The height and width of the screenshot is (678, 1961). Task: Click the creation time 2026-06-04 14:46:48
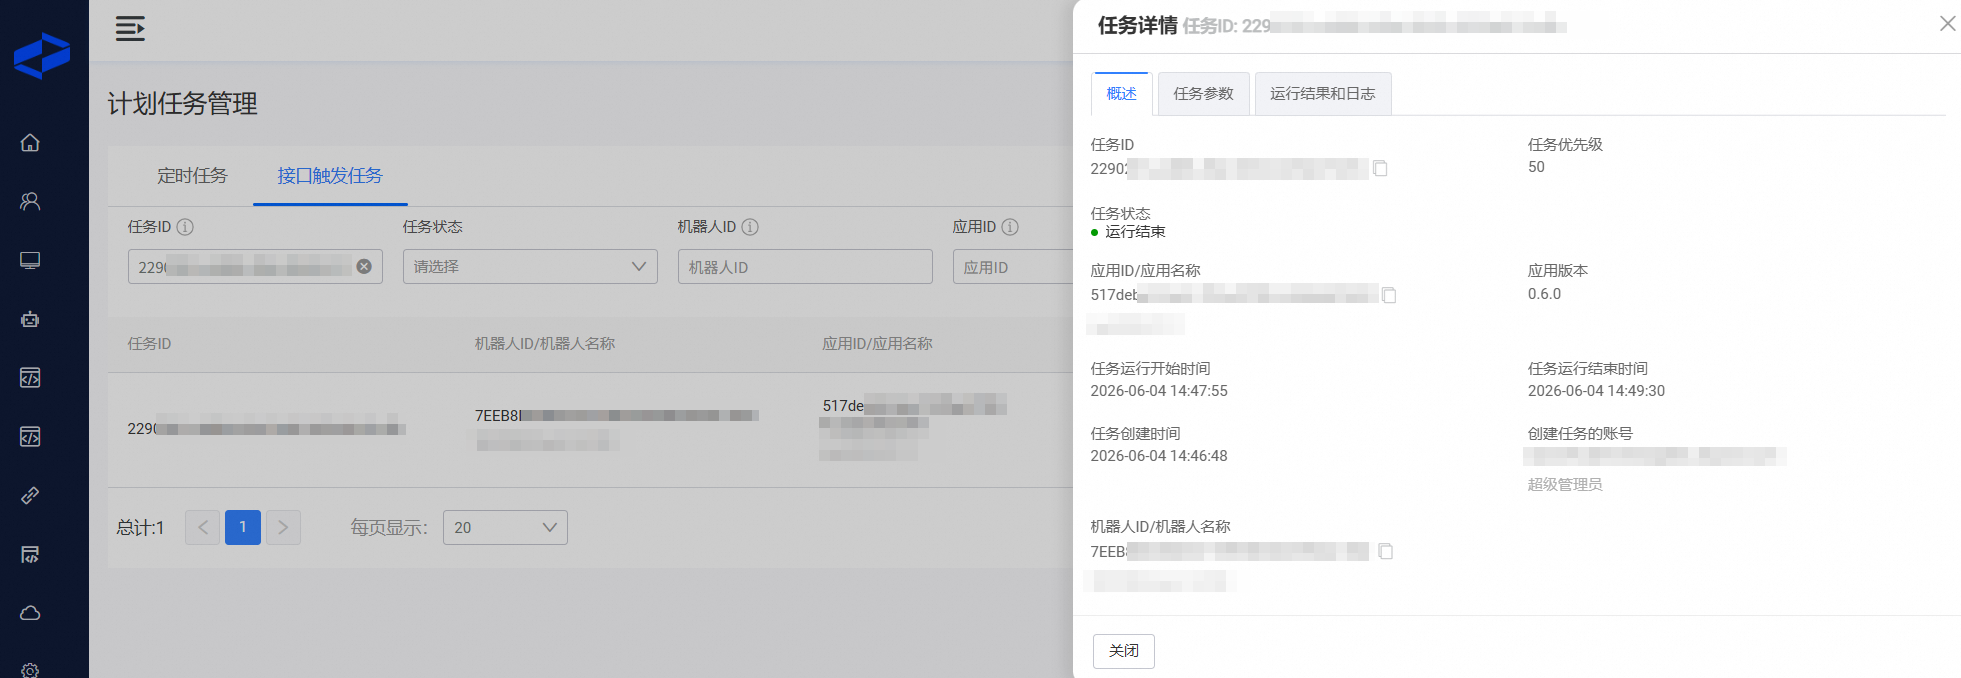(1159, 456)
